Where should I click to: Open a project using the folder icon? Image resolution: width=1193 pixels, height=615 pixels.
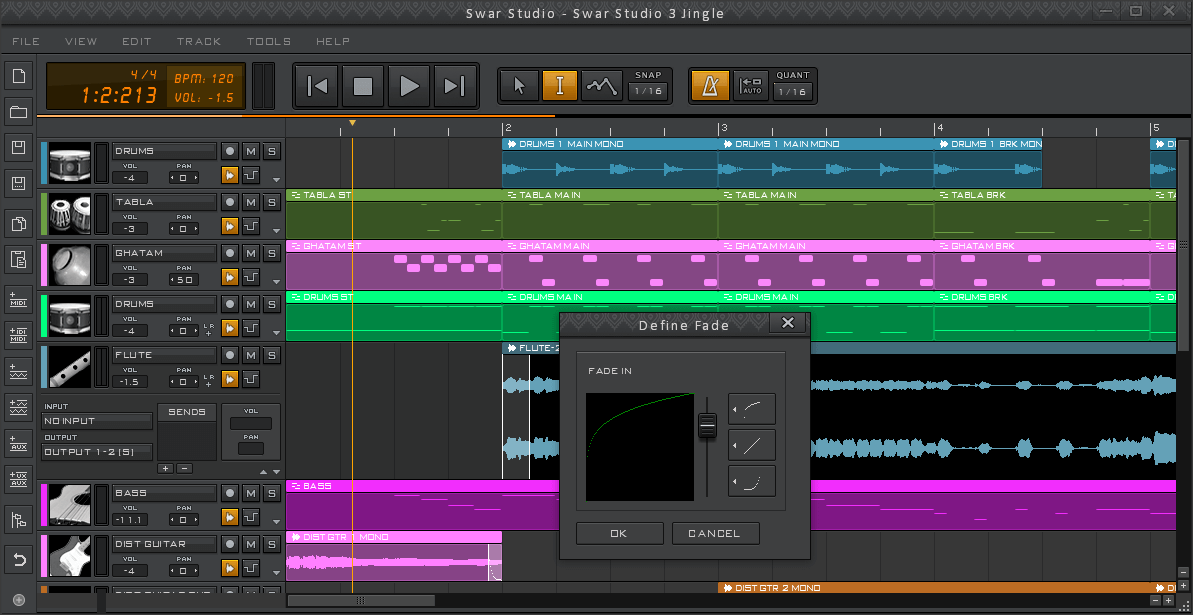19,113
